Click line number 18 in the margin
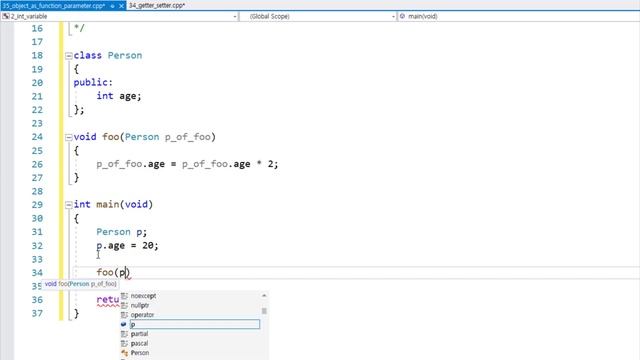640x360 pixels. point(37,56)
